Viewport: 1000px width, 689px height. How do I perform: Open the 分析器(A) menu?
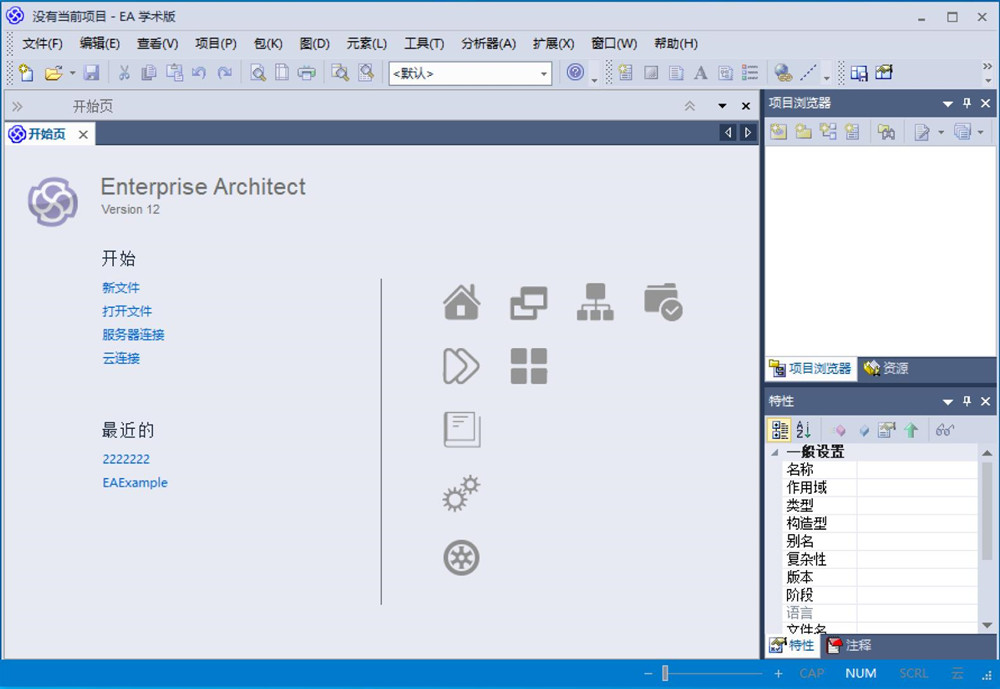(x=489, y=43)
